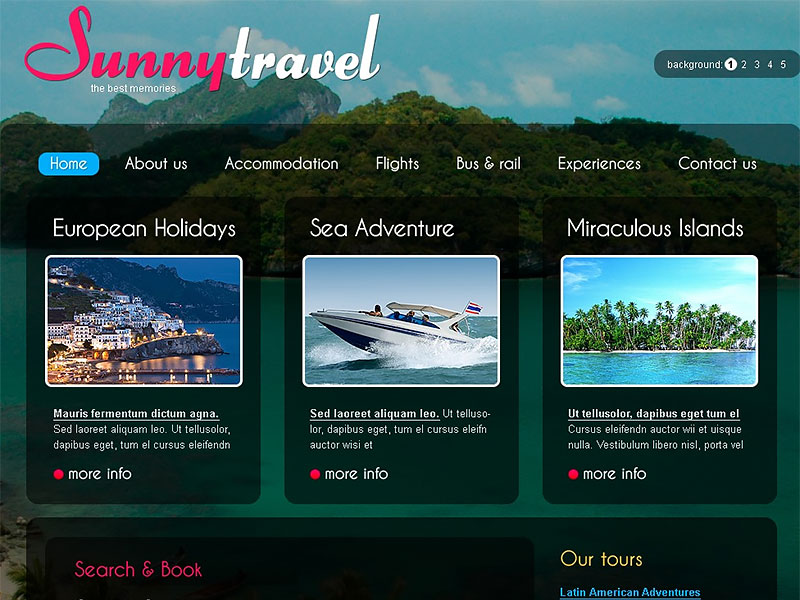Switch to background number 3
The image size is (800, 600).
coord(757,65)
